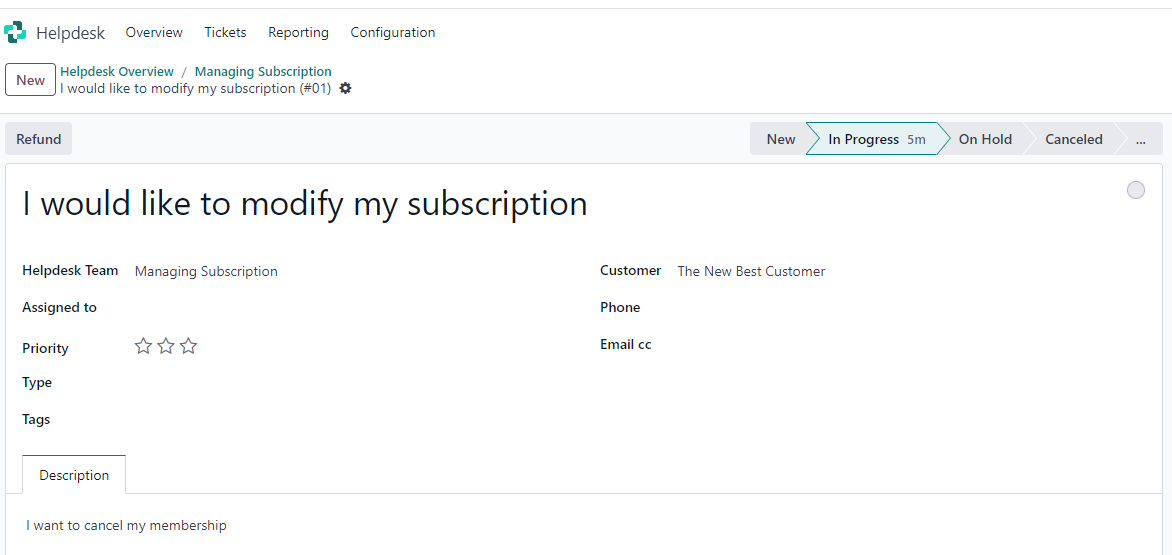Select the Description tab

74,475
